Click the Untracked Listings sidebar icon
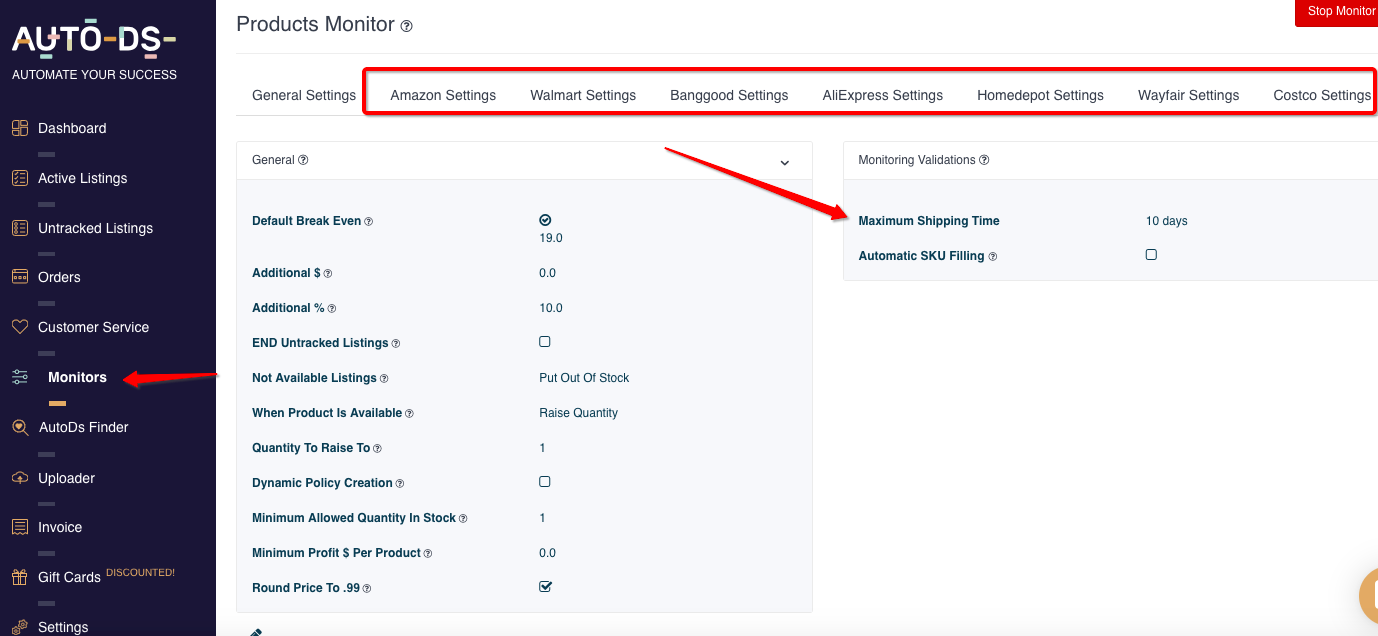1378x636 pixels. (x=19, y=228)
